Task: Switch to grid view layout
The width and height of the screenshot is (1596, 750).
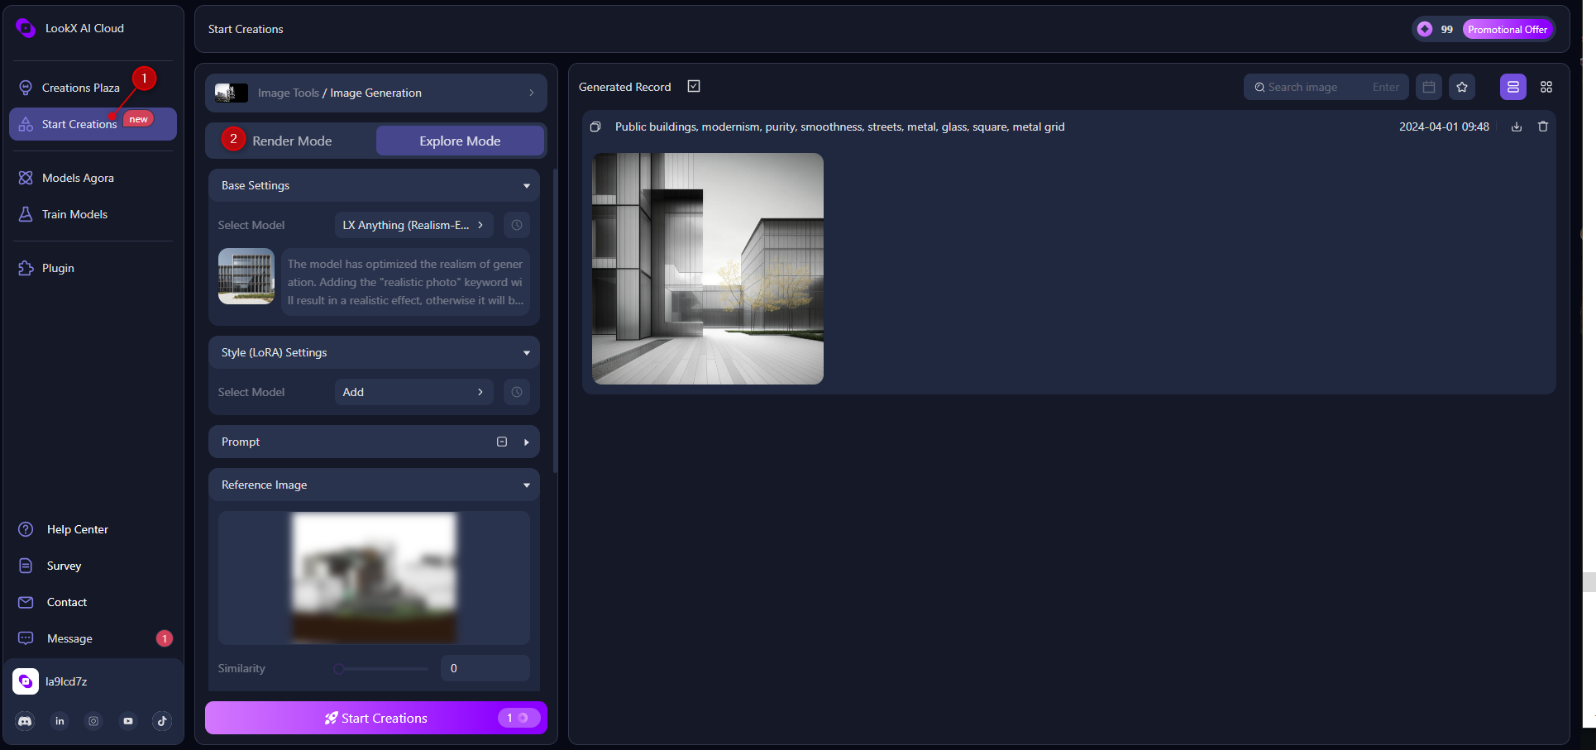Action: [1546, 87]
